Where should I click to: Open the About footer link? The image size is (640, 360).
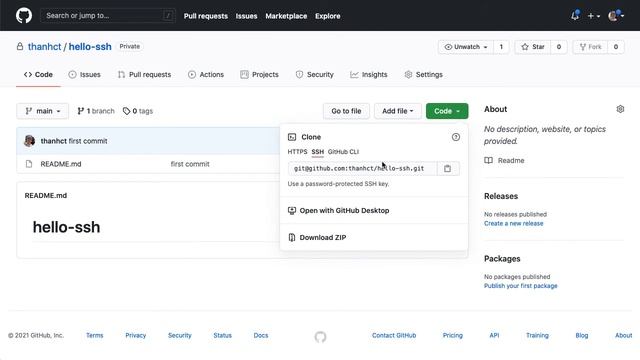[623, 336]
